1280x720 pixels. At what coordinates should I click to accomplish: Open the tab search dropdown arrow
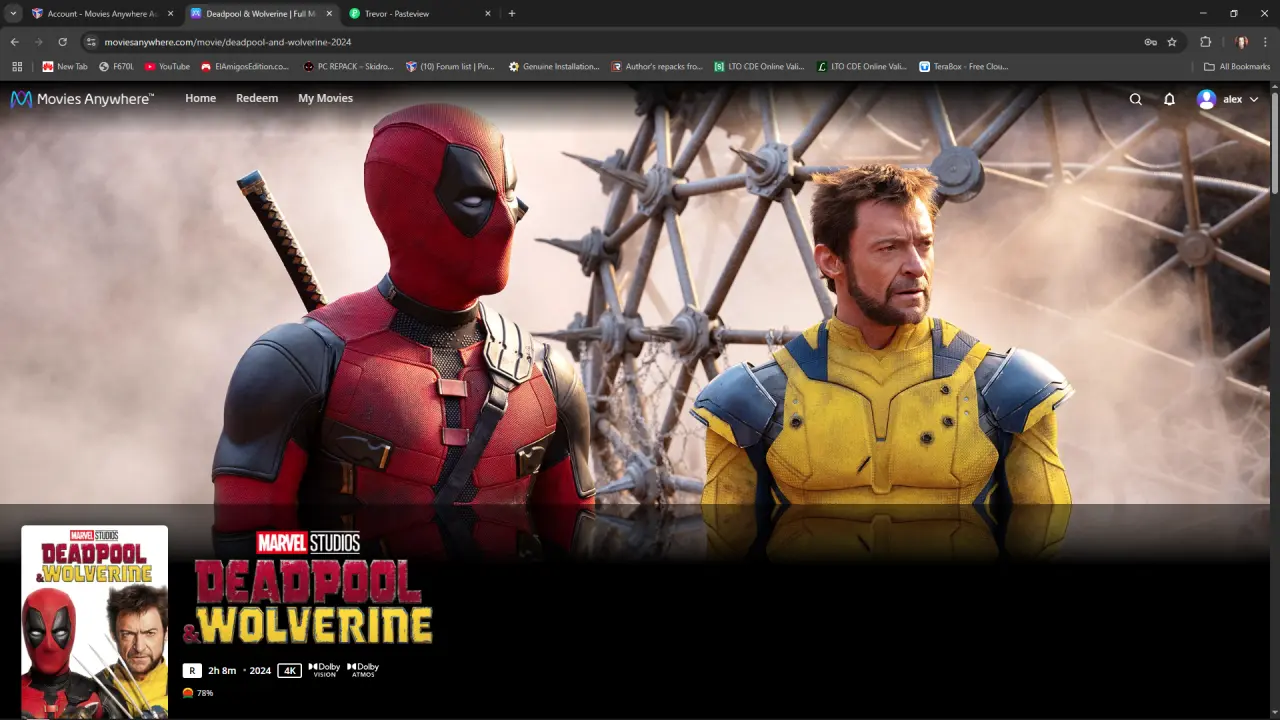(x=13, y=13)
